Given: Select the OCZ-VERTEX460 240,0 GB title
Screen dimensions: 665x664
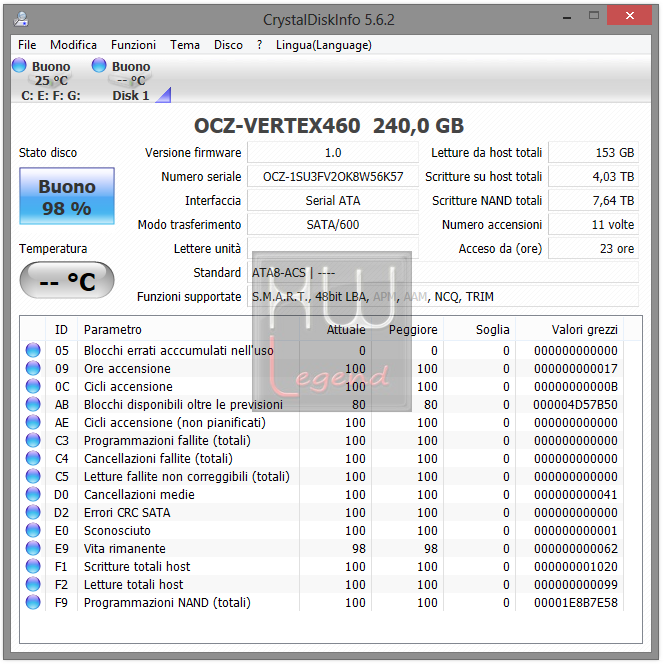Looking at the screenshot, I should click(x=329, y=126).
